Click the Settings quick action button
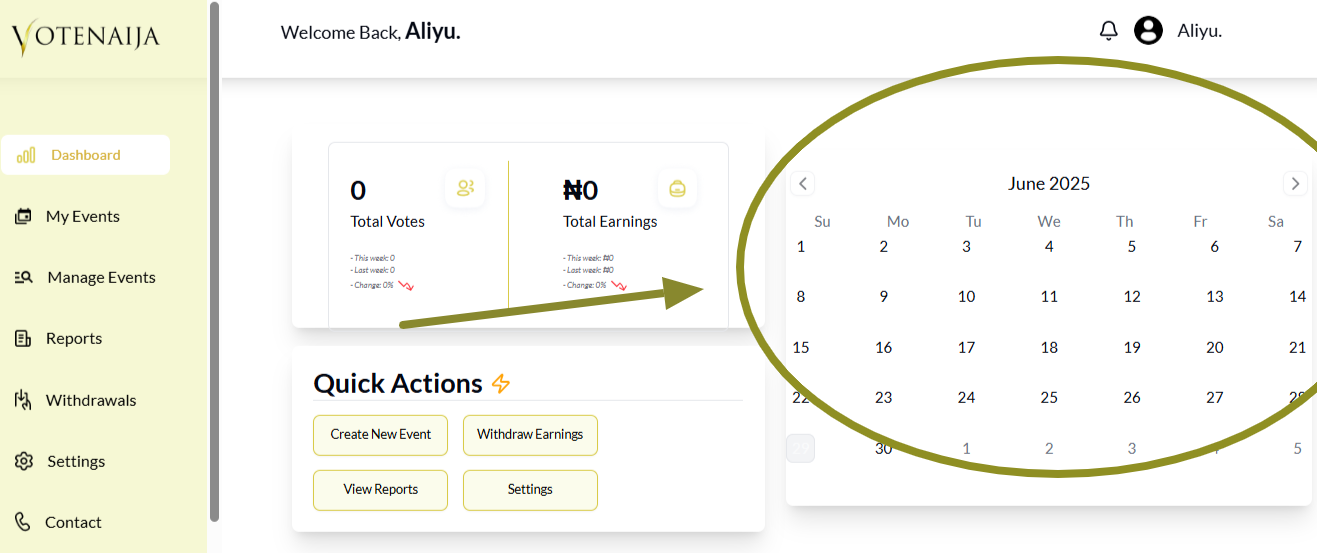Image resolution: width=1317 pixels, height=553 pixels. point(530,490)
